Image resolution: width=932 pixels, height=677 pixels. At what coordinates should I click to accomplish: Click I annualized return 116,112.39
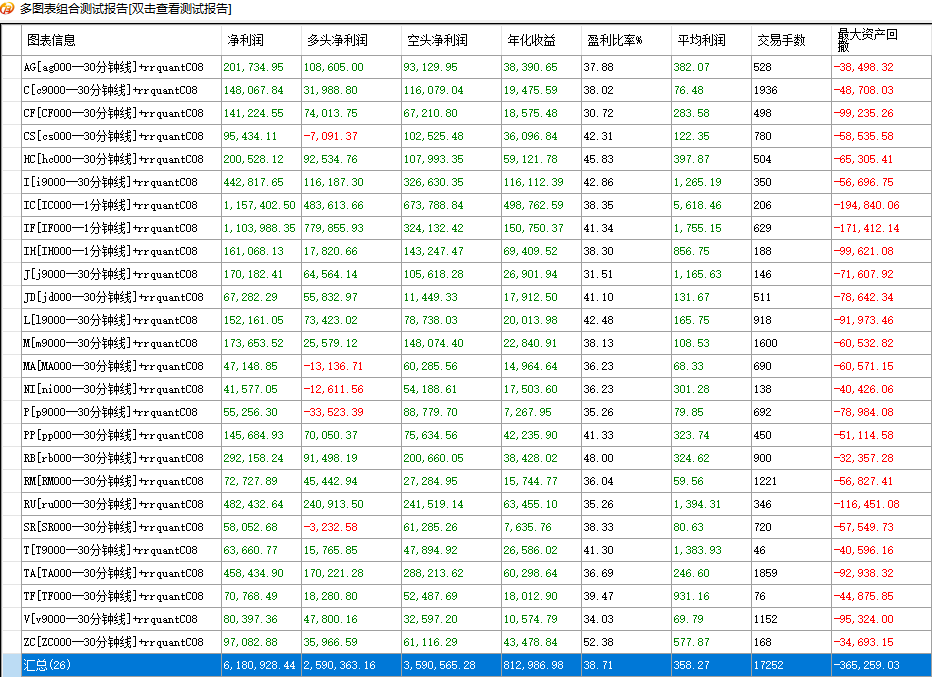tap(533, 182)
